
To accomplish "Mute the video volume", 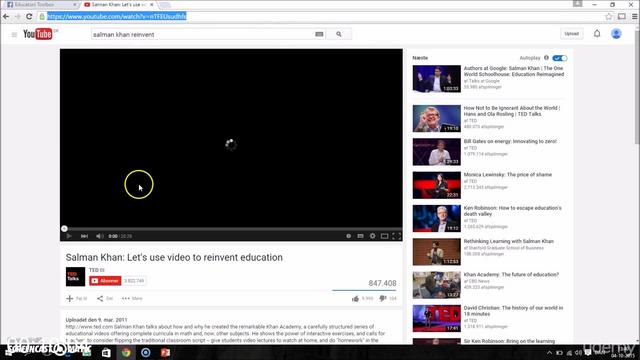I will point(99,236).
